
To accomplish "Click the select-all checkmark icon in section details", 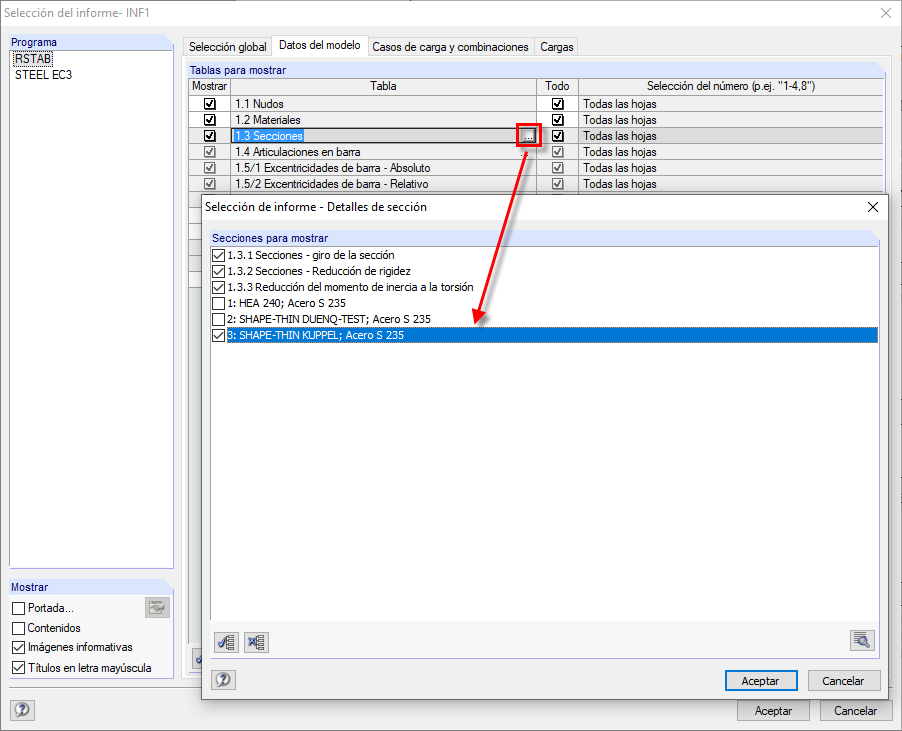I will coord(227,642).
